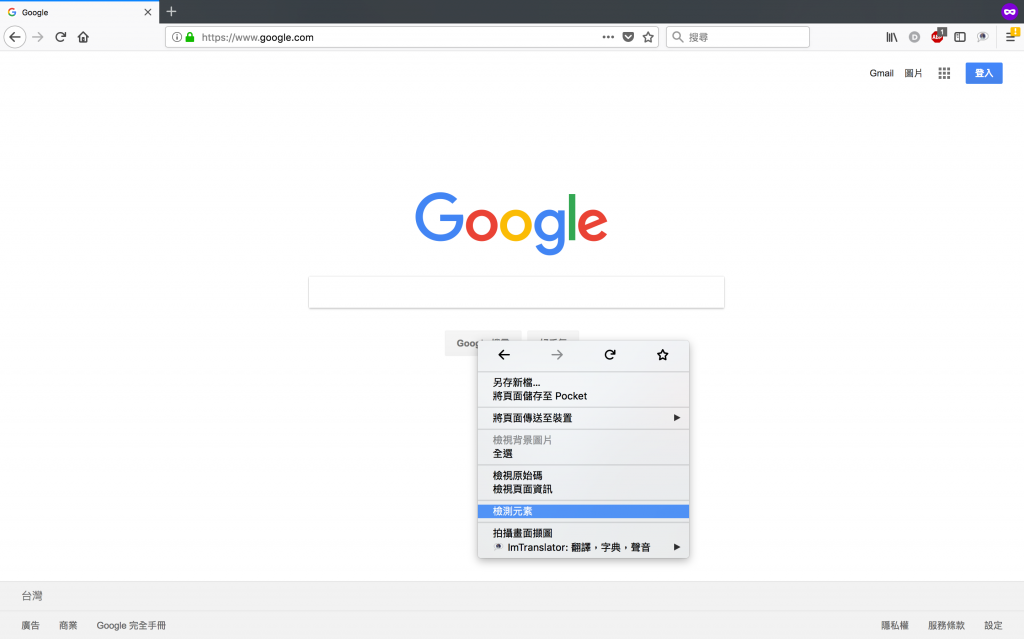The width and height of the screenshot is (1024, 639).
Task: Click the Google logo
Action: tap(511, 223)
